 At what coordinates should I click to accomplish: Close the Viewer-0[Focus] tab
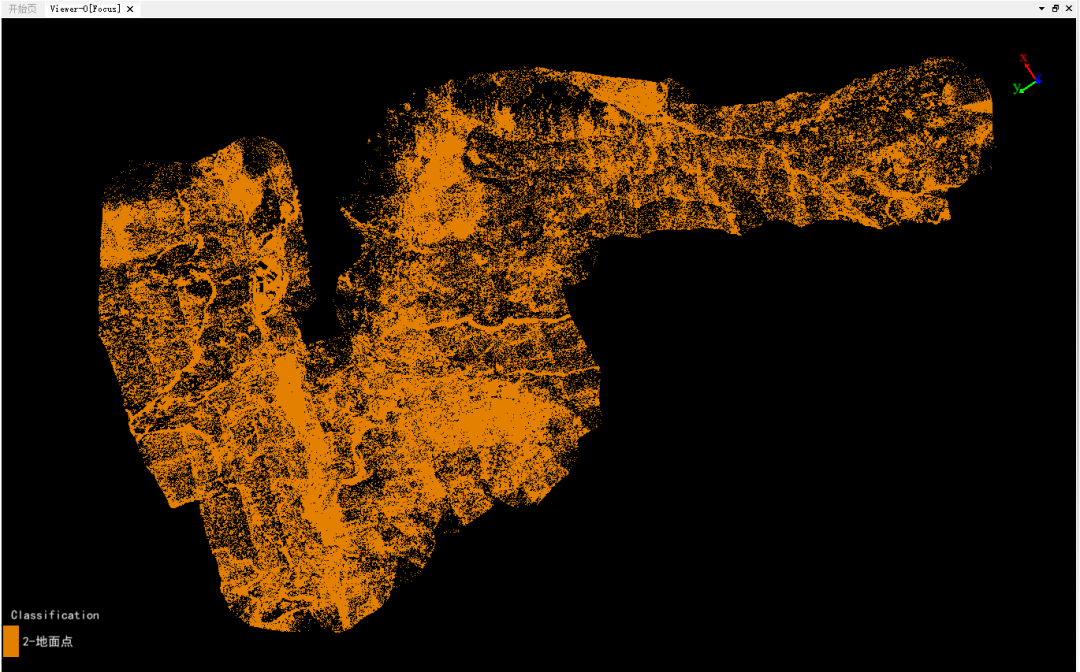pyautogui.click(x=130, y=9)
